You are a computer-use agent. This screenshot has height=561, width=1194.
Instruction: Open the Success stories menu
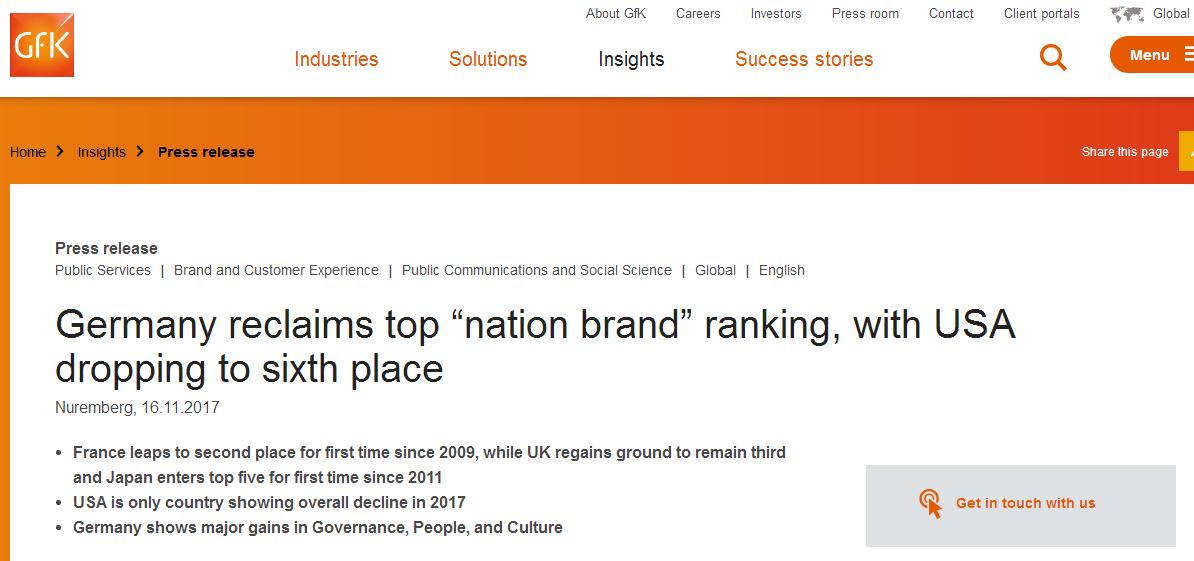click(804, 59)
